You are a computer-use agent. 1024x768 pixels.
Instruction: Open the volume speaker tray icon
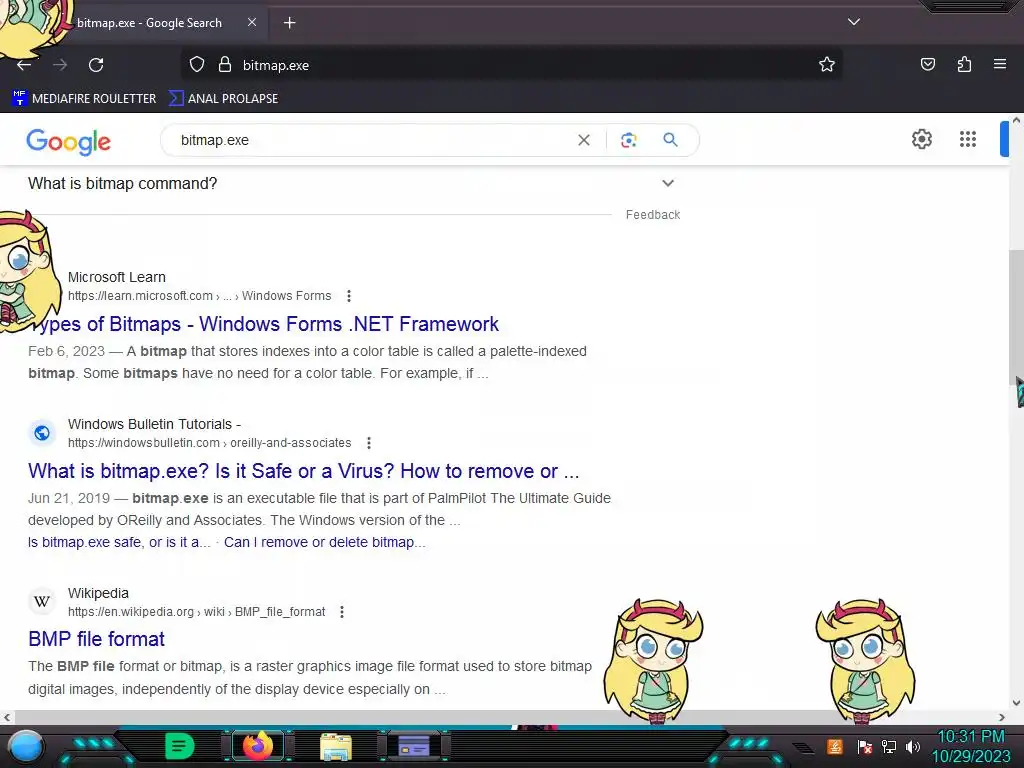point(913,746)
